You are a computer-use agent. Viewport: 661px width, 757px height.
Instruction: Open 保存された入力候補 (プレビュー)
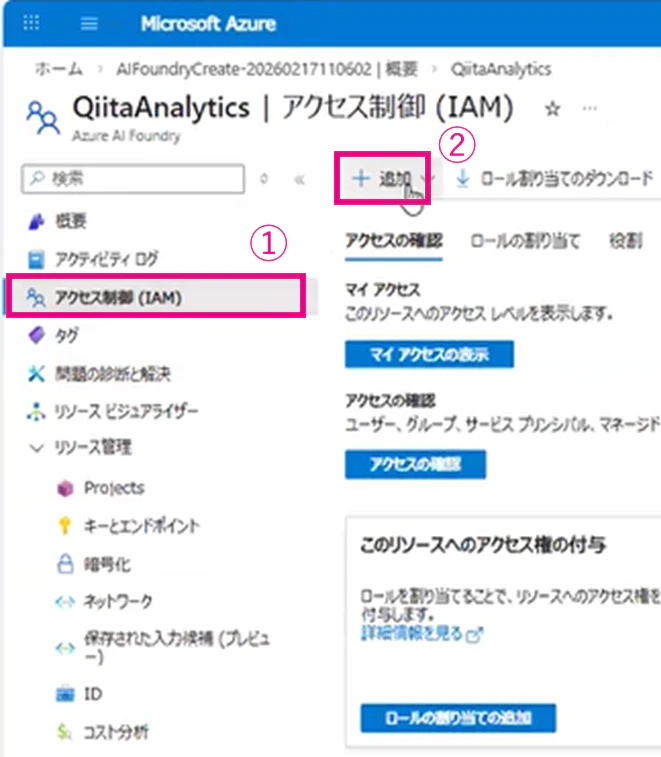click(x=177, y=648)
